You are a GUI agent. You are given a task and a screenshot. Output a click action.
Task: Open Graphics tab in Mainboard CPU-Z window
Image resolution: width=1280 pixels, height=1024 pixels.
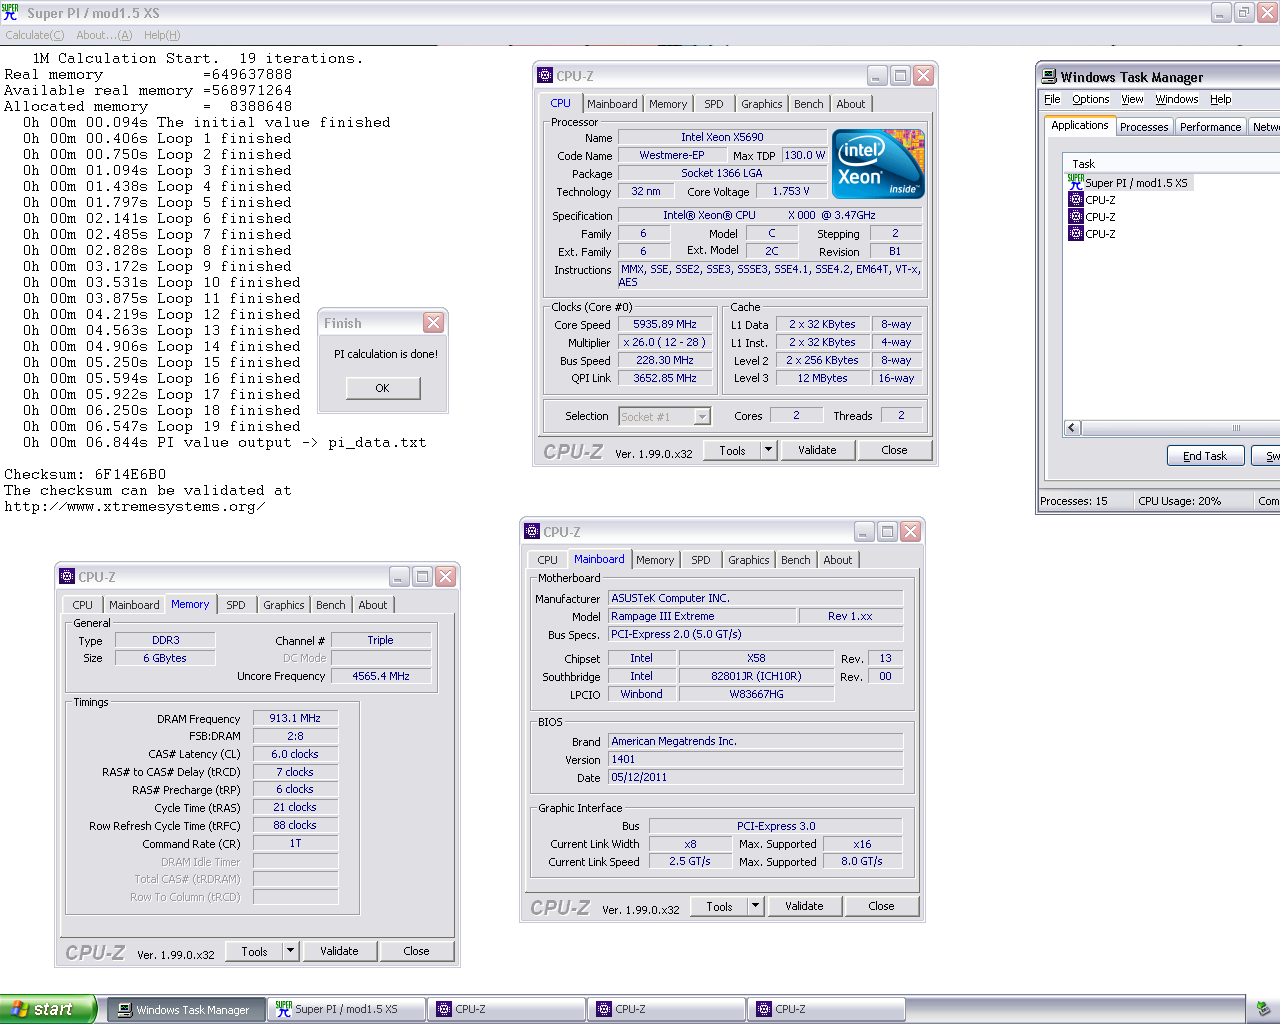749,560
